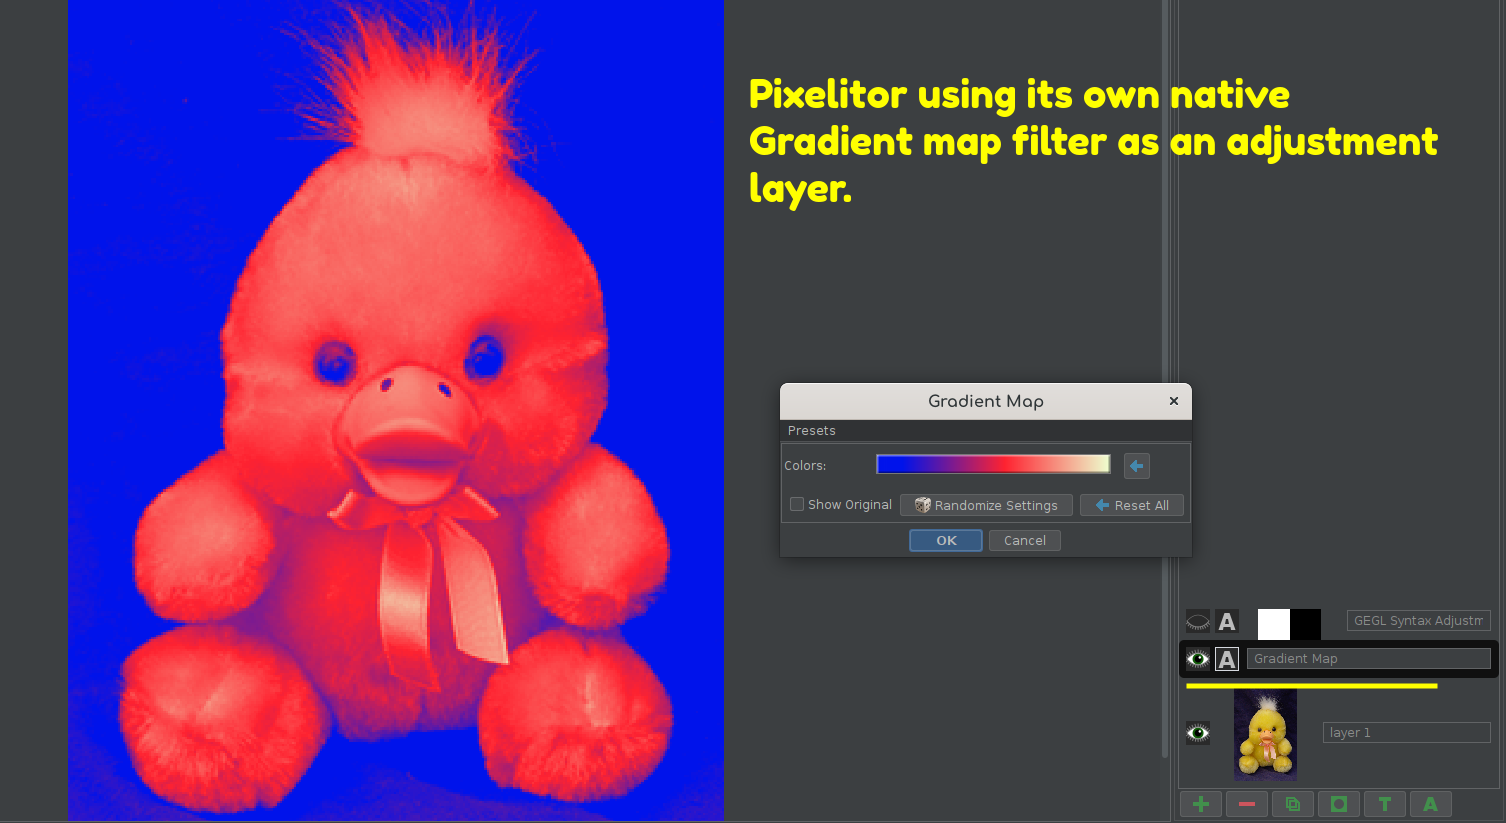Image resolution: width=1506 pixels, height=823 pixels.
Task: Add adjustment layer with green A icon
Action: click(x=1431, y=804)
